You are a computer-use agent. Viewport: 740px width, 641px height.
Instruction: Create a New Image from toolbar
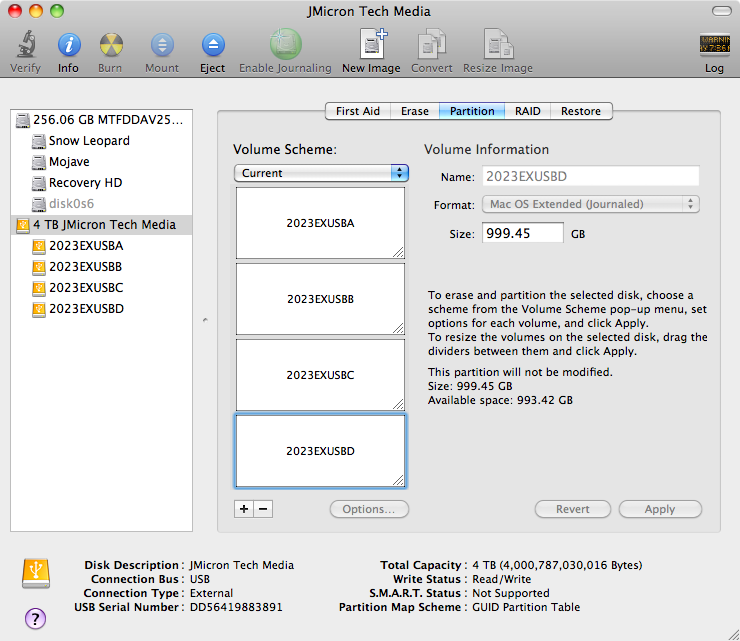coord(373,44)
